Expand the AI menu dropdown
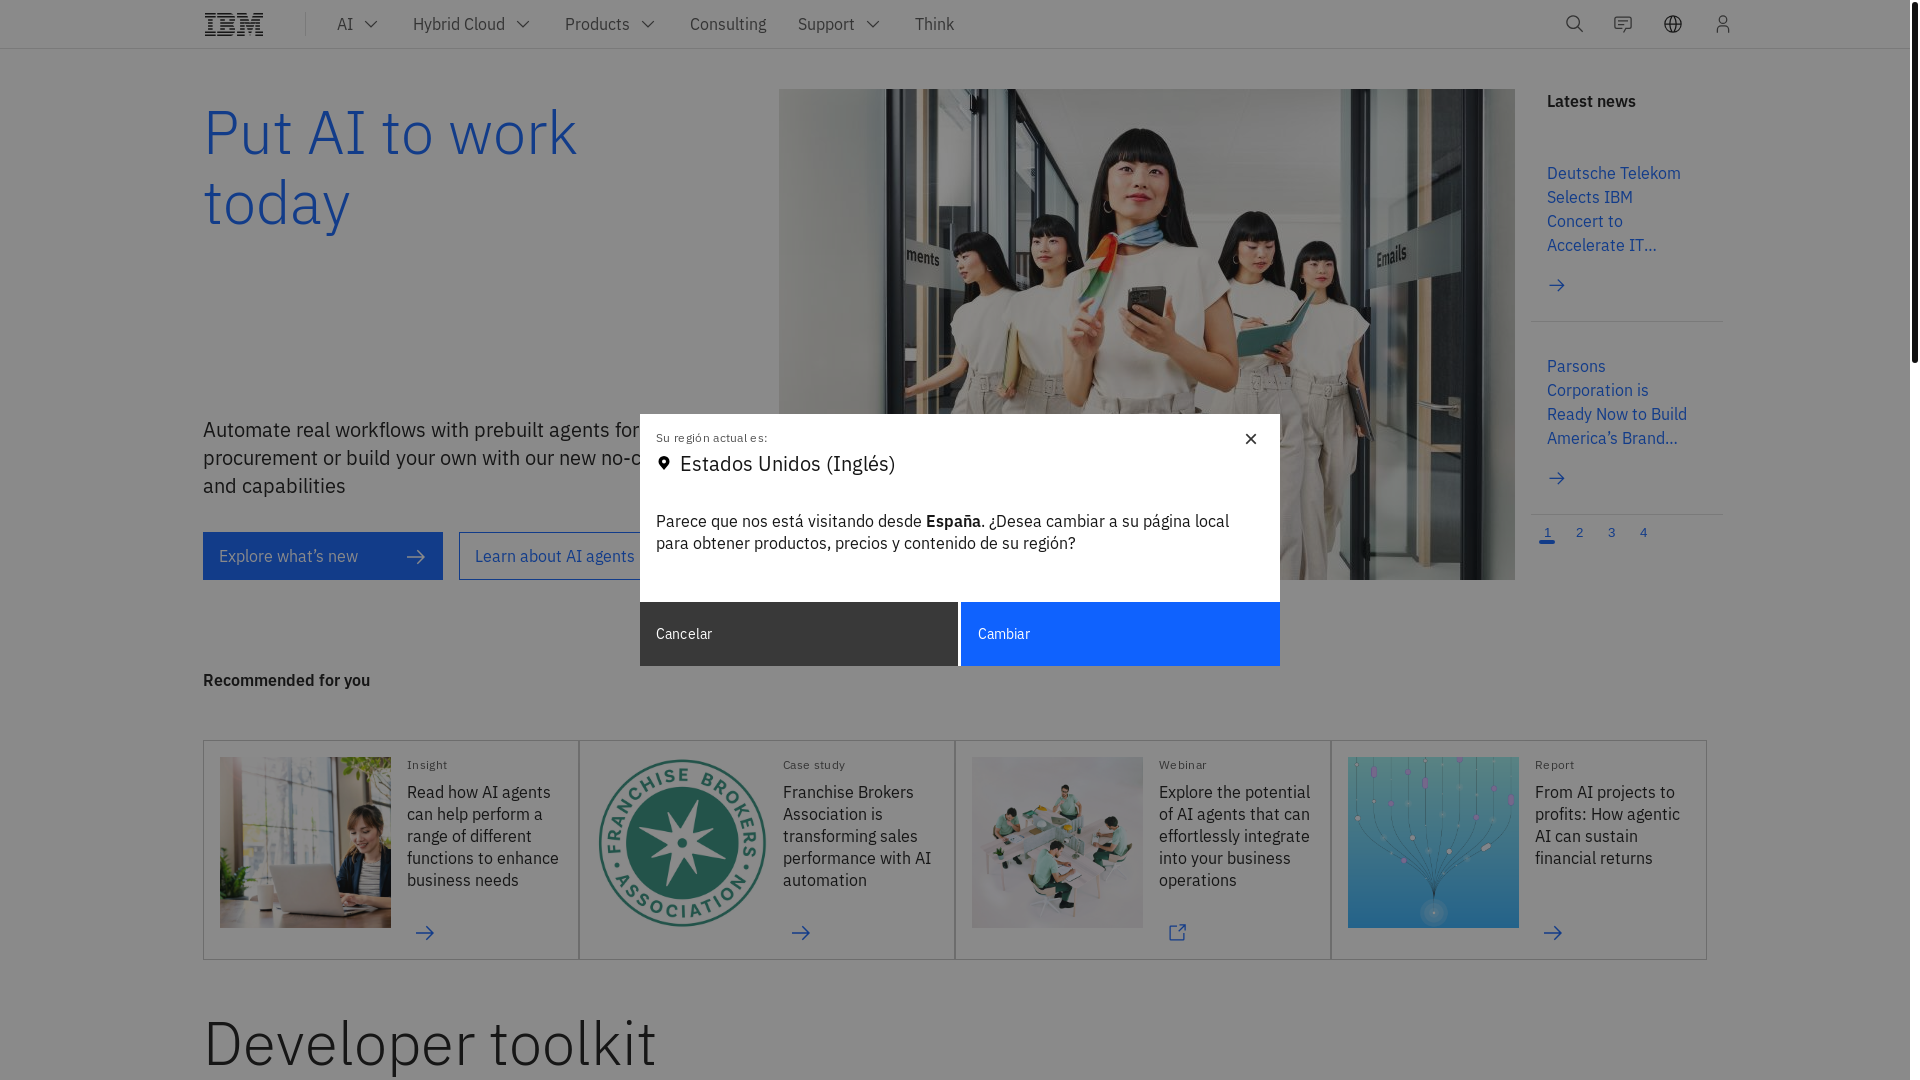 point(358,24)
